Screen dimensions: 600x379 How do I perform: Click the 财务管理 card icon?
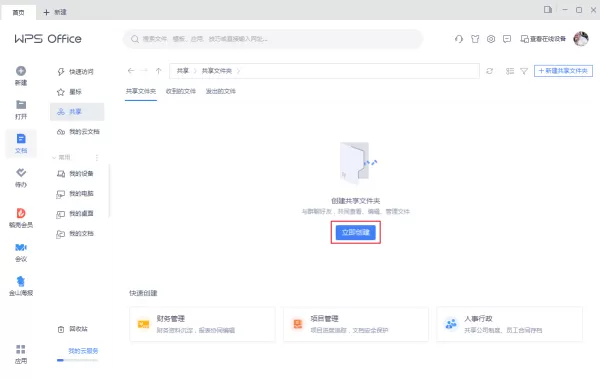pyautogui.click(x=143, y=324)
